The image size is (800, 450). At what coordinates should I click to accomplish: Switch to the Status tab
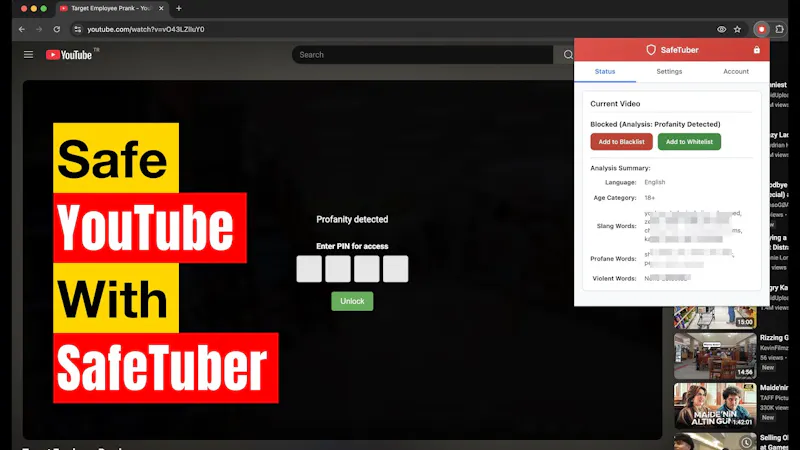pos(605,71)
